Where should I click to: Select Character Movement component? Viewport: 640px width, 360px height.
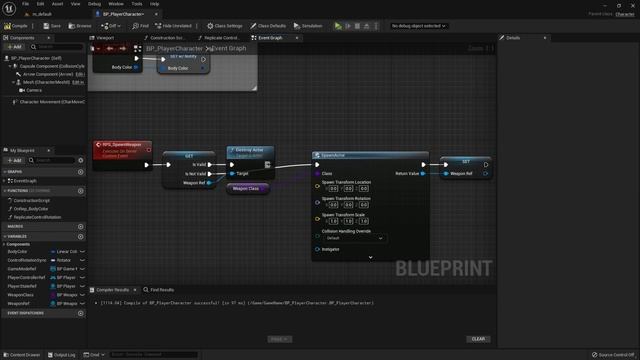point(48,102)
